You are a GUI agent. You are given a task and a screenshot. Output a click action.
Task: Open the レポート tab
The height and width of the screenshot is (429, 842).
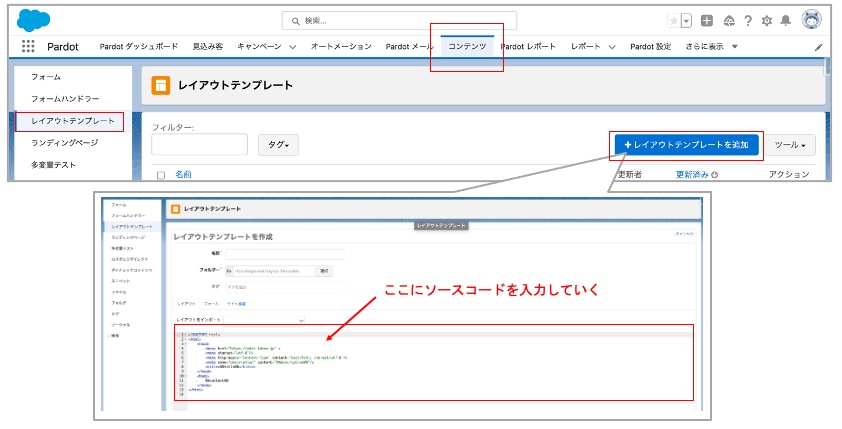pyautogui.click(x=585, y=47)
